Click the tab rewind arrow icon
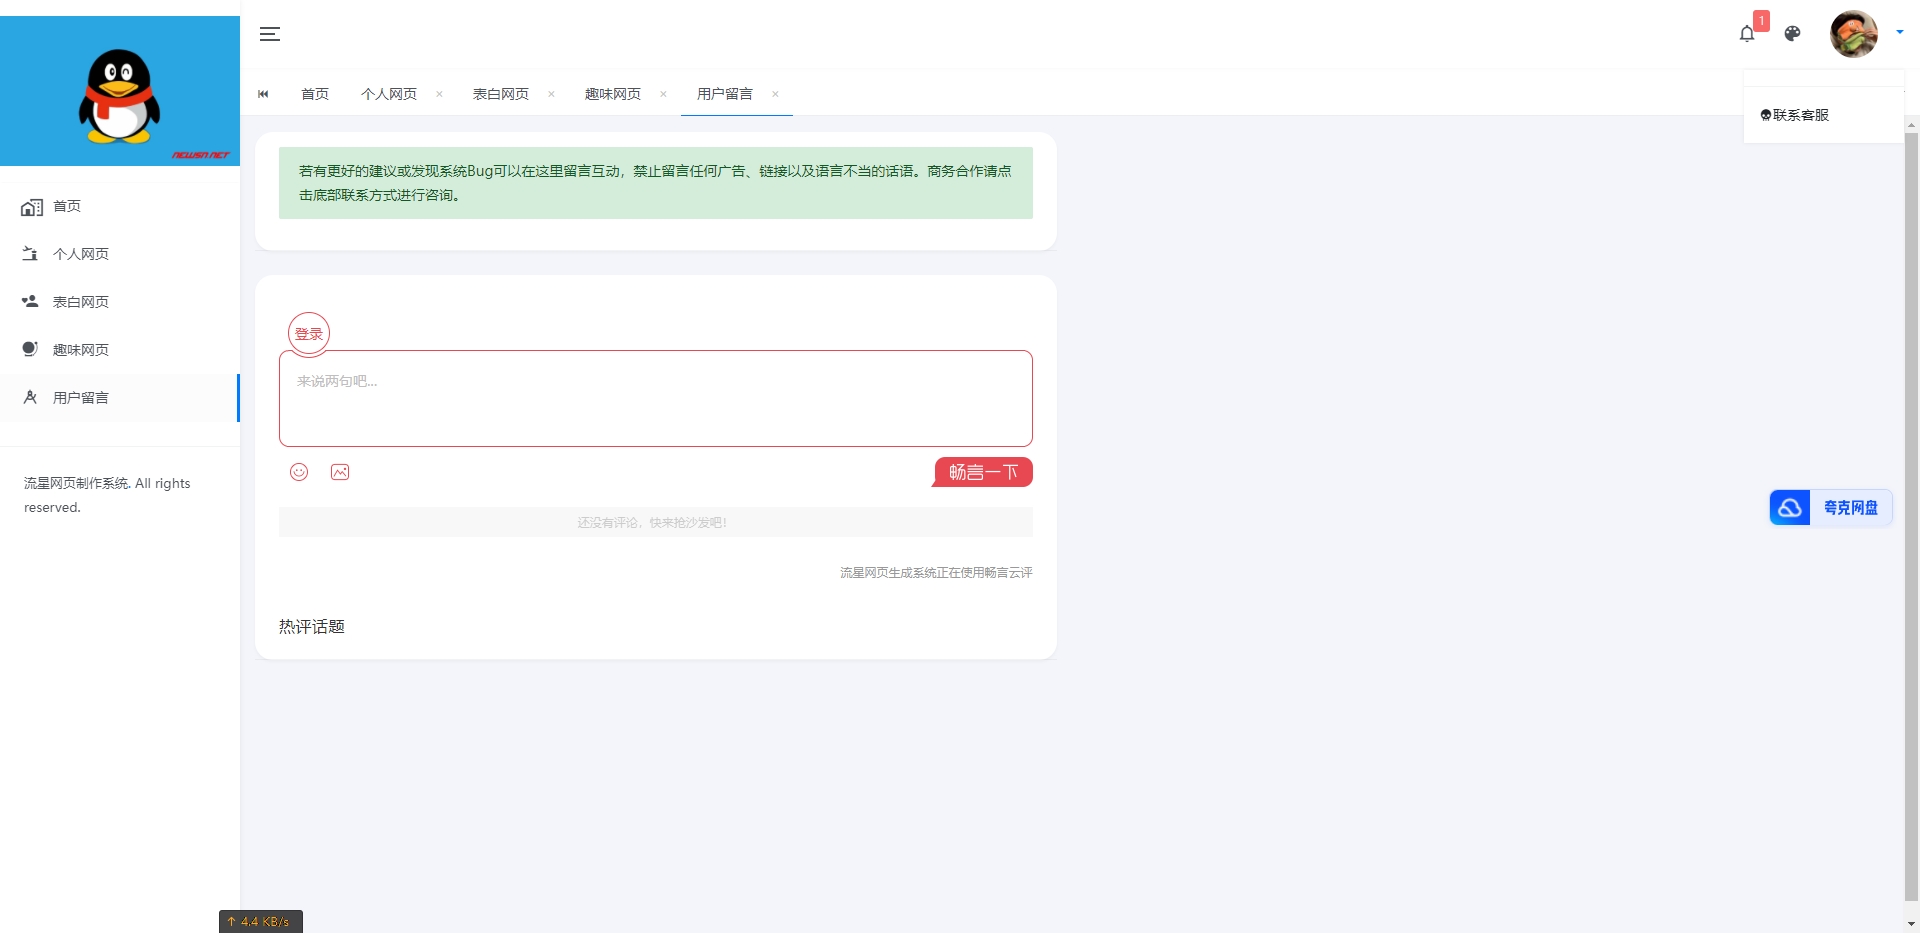The image size is (1920, 933). click(263, 94)
